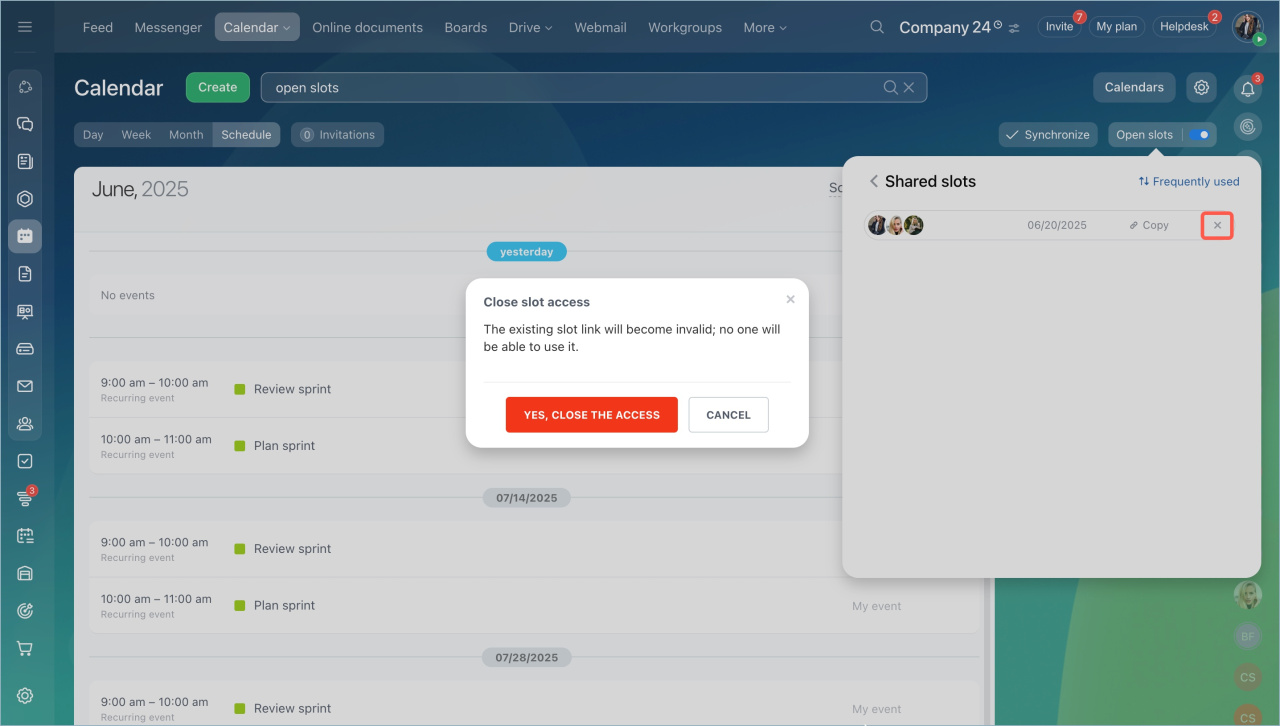This screenshot has width=1280, height=726.
Task: Open the notifications bell icon
Action: pyautogui.click(x=1247, y=89)
